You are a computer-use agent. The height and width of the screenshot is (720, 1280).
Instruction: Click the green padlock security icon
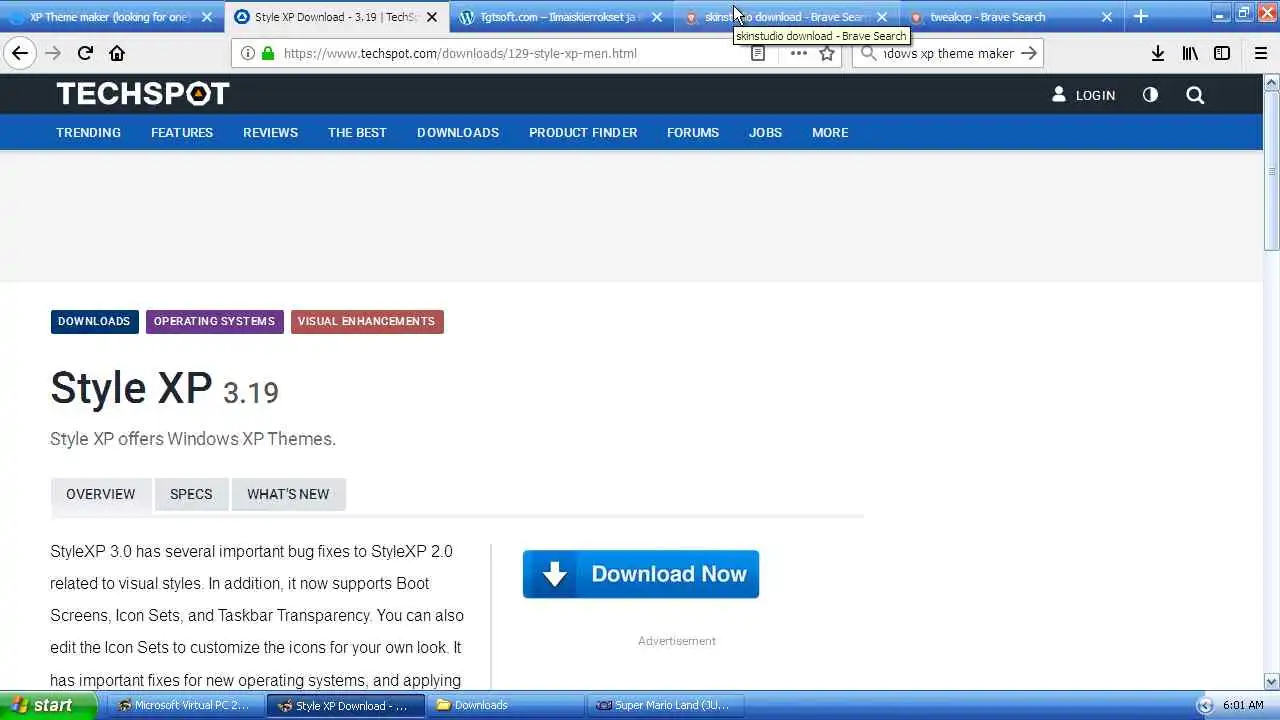coord(268,53)
